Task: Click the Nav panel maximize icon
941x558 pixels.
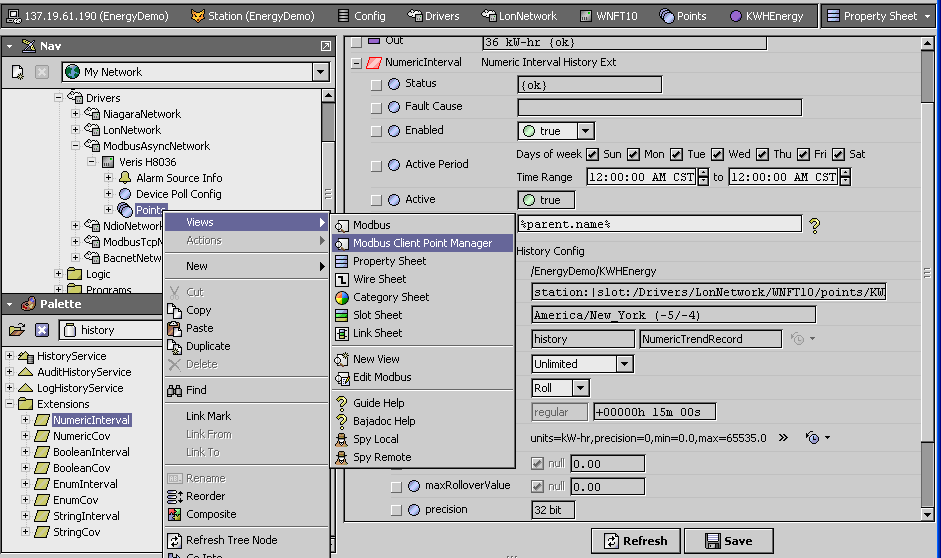Action: pyautogui.click(x=326, y=46)
